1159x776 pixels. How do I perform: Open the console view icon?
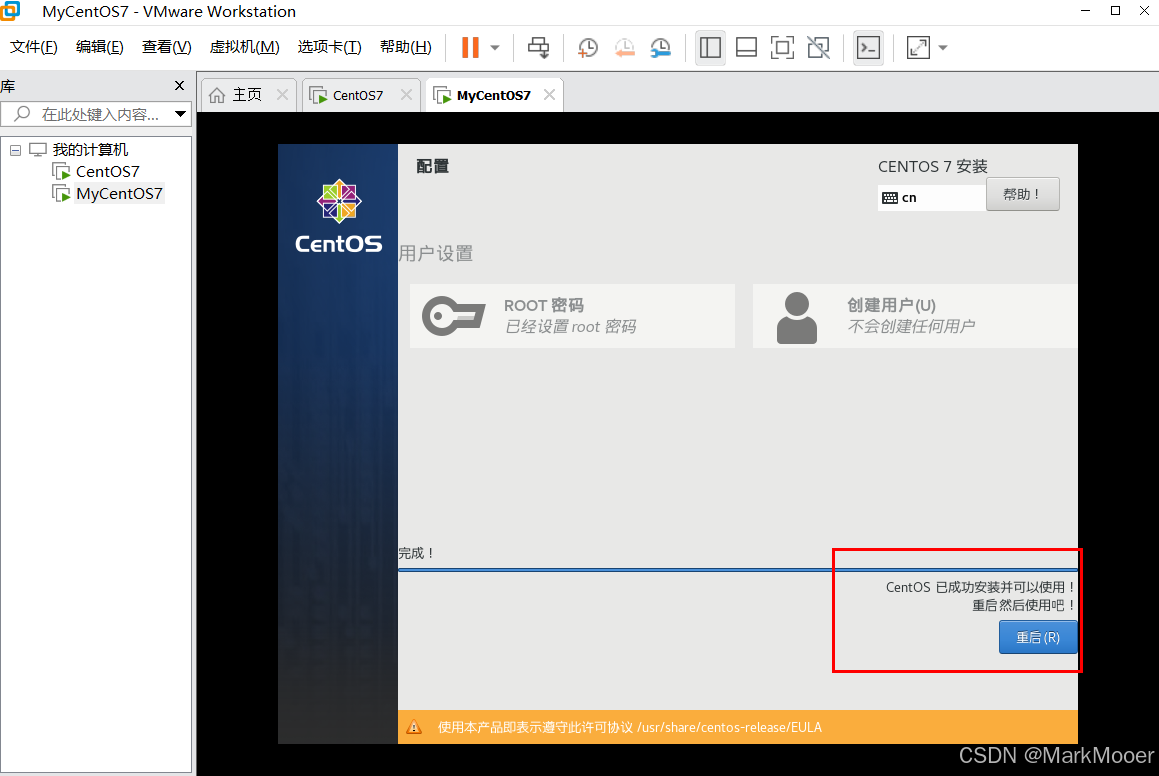click(868, 47)
